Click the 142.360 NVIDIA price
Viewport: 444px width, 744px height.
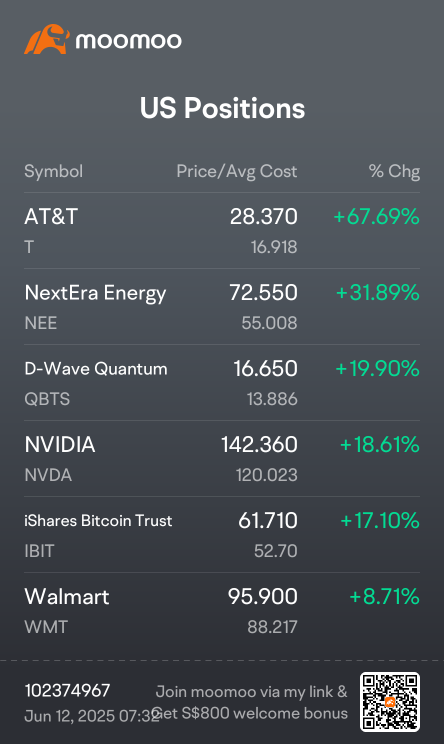pyautogui.click(x=259, y=445)
